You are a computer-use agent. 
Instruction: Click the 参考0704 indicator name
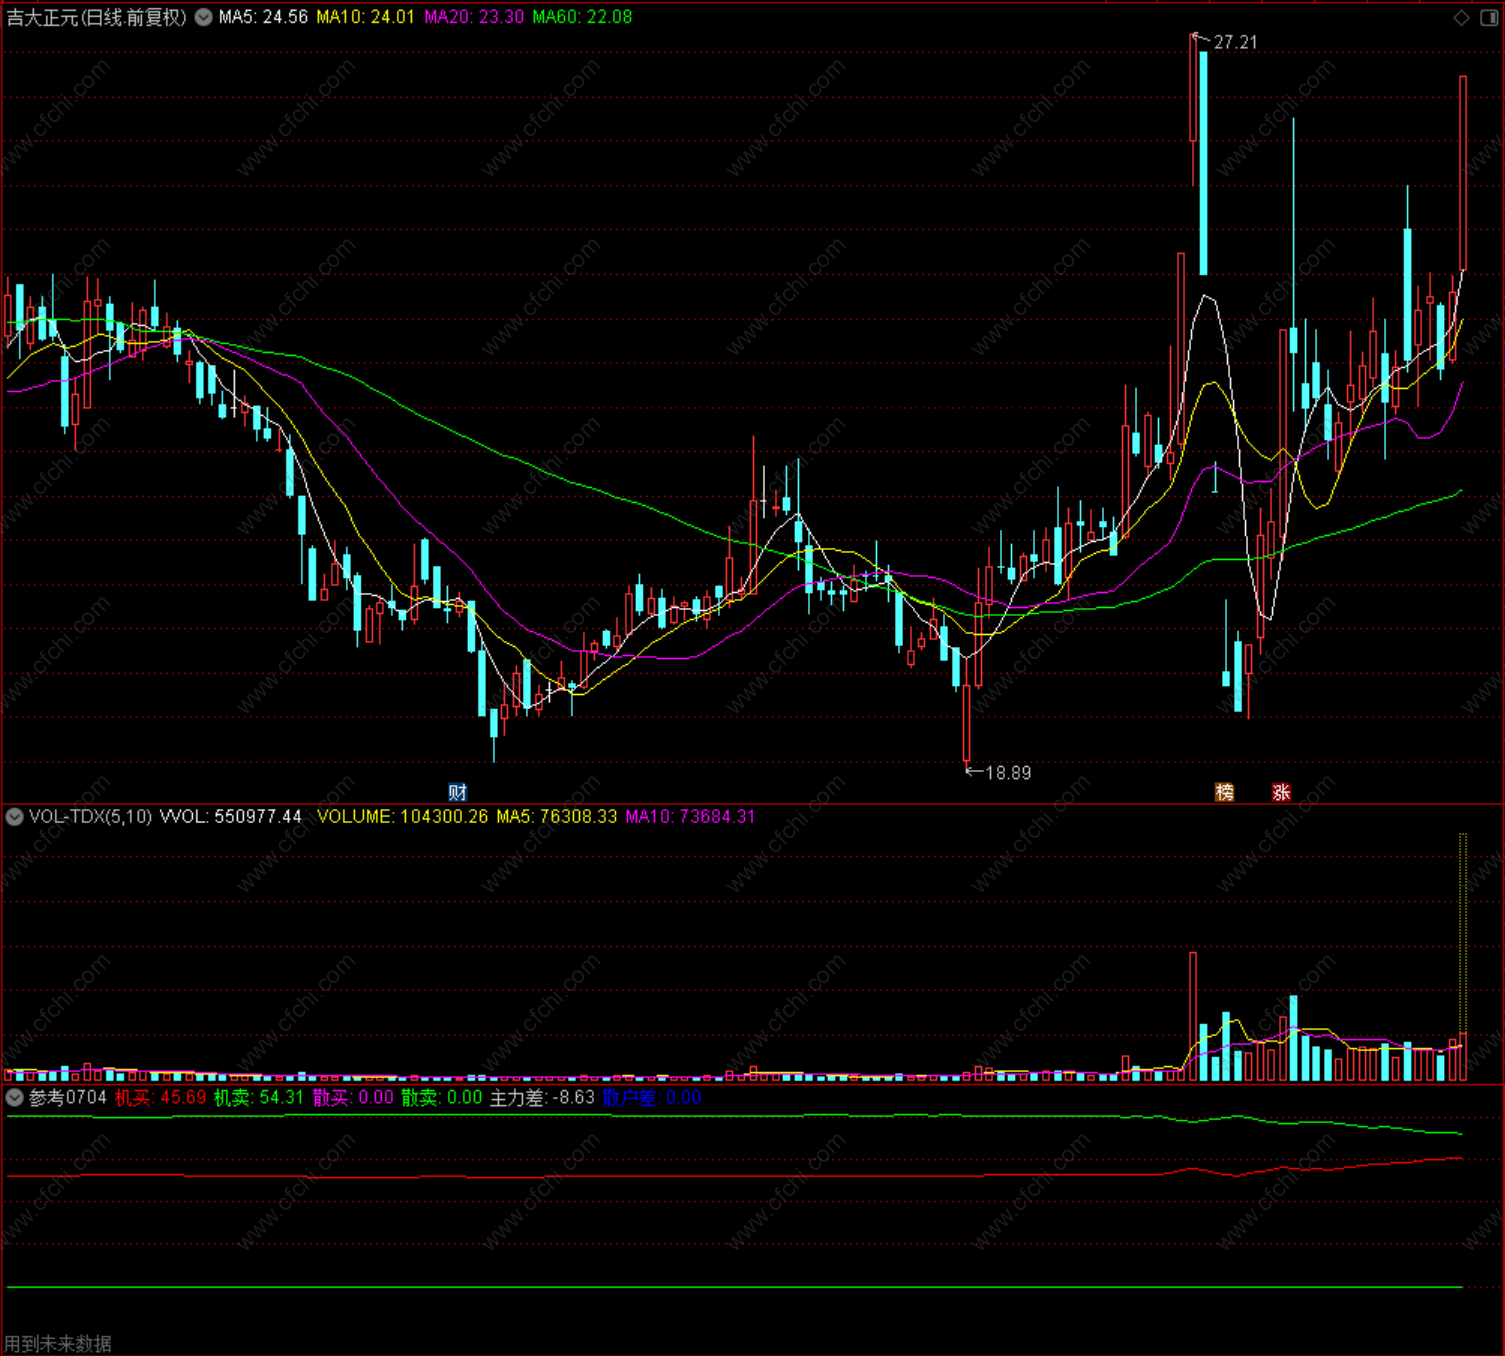click(67, 1098)
